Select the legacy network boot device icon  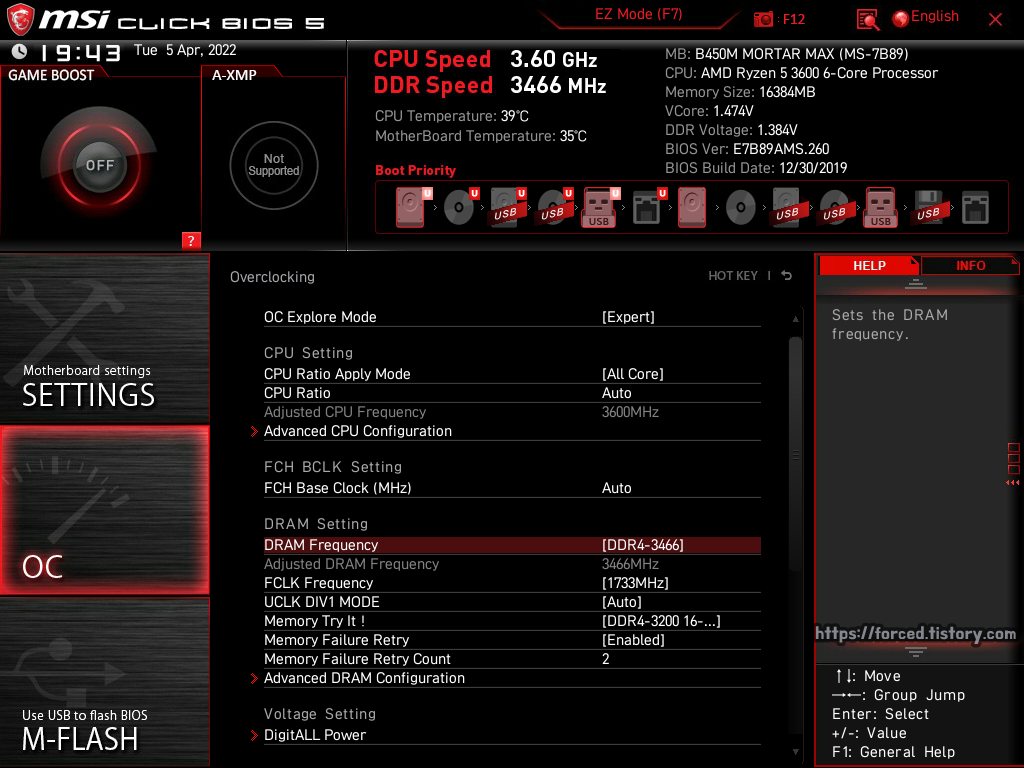[975, 207]
